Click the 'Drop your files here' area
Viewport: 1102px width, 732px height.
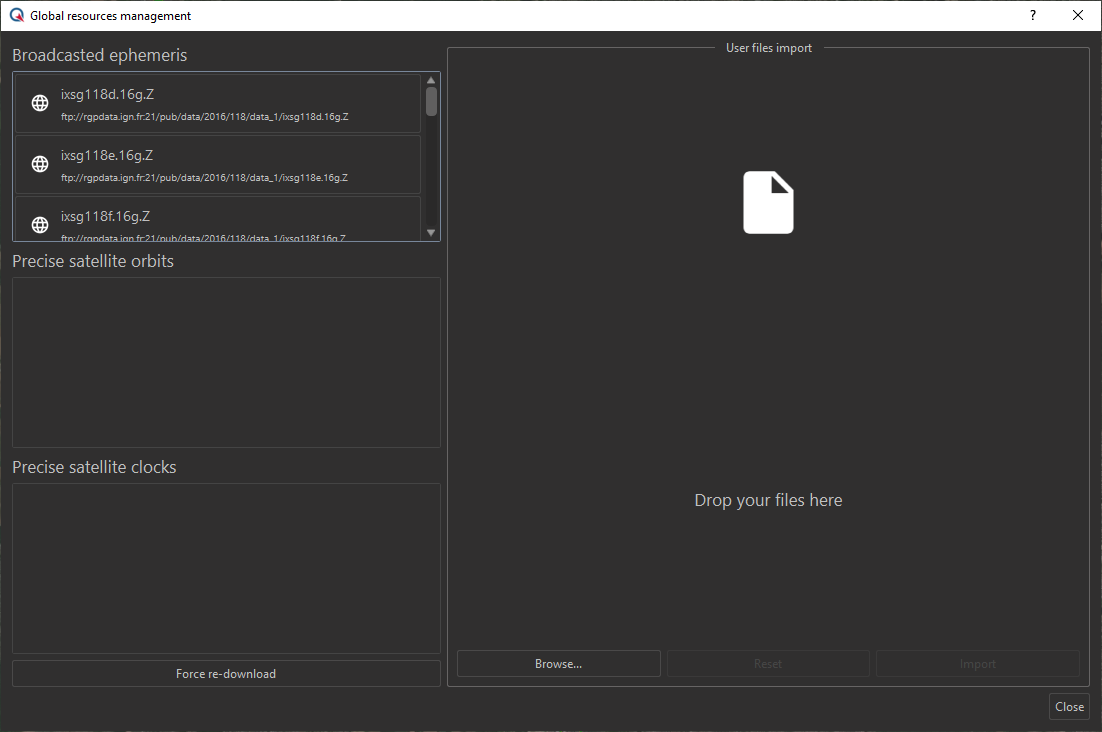click(x=768, y=500)
